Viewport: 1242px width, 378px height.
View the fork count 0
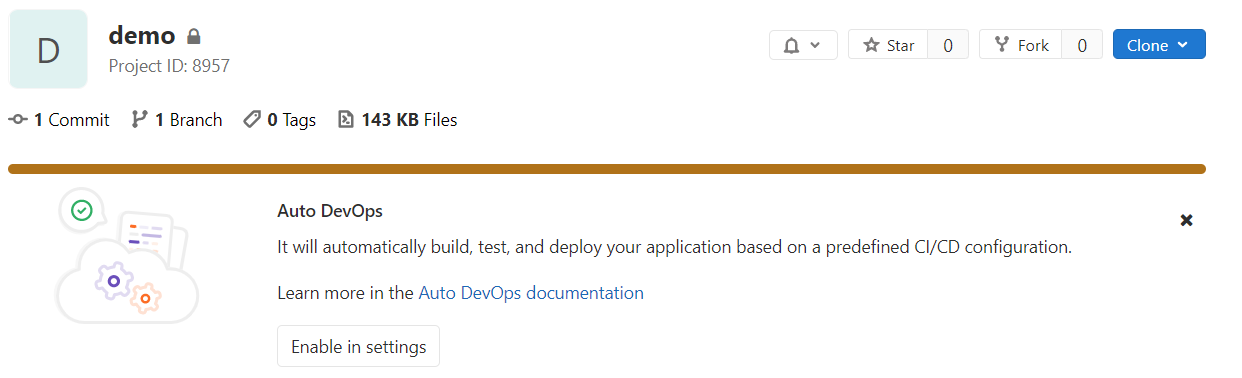click(x=1082, y=45)
